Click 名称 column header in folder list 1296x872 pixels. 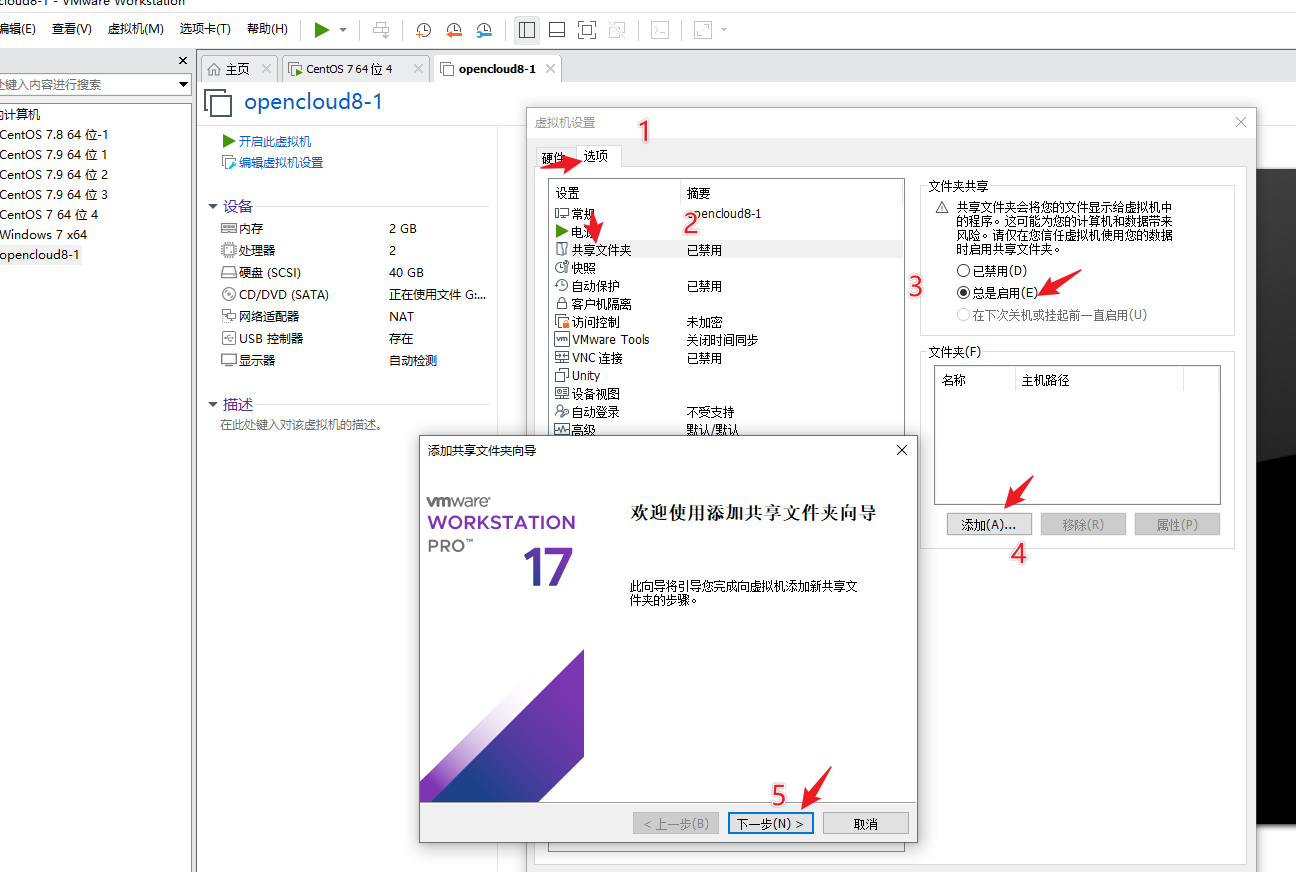[975, 380]
